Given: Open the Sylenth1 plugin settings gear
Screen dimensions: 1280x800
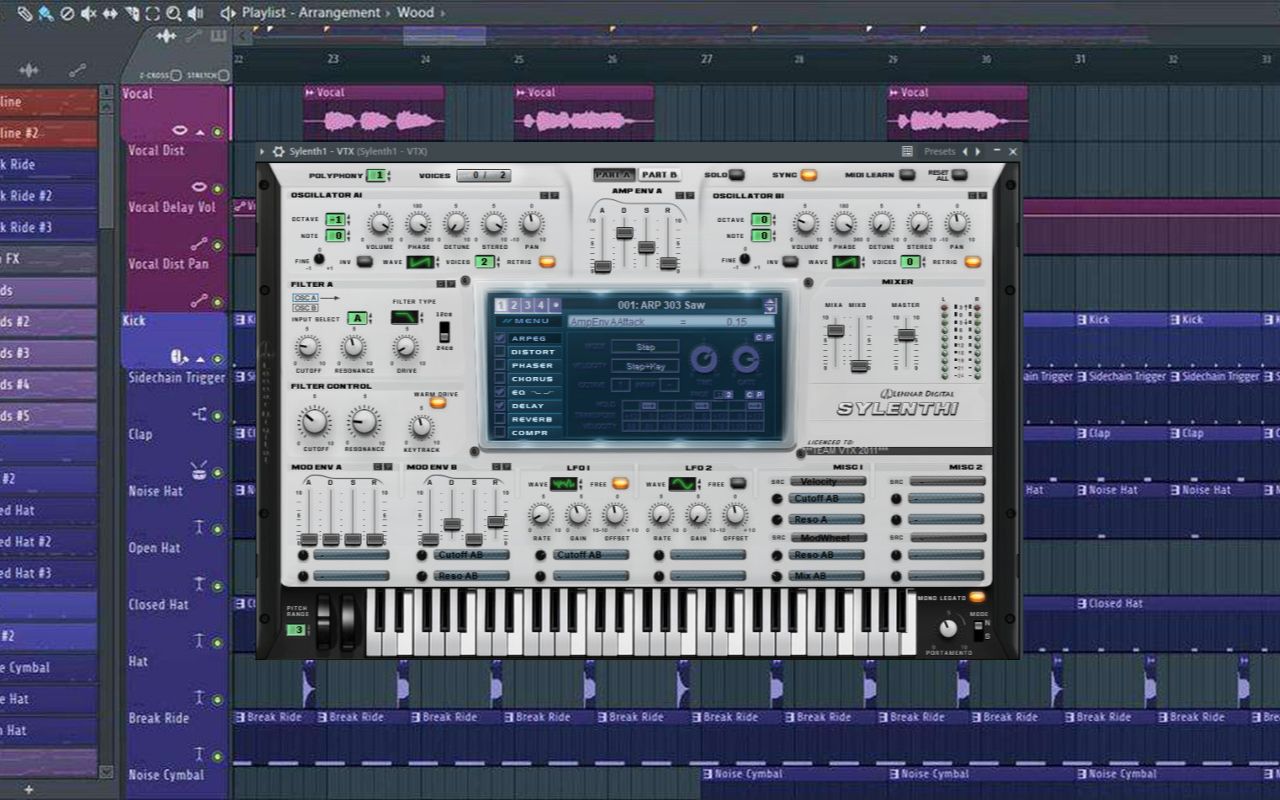Looking at the screenshot, I should 277,152.
